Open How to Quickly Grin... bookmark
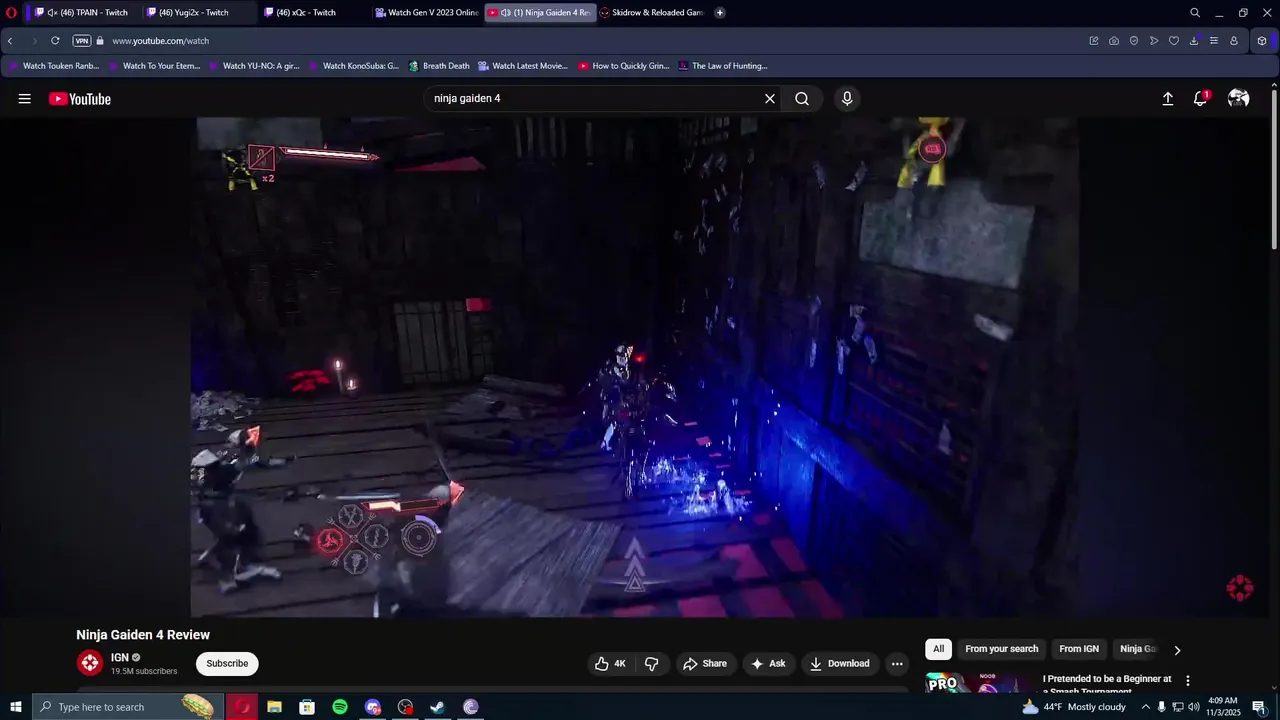This screenshot has height=720, width=1280. click(x=624, y=66)
